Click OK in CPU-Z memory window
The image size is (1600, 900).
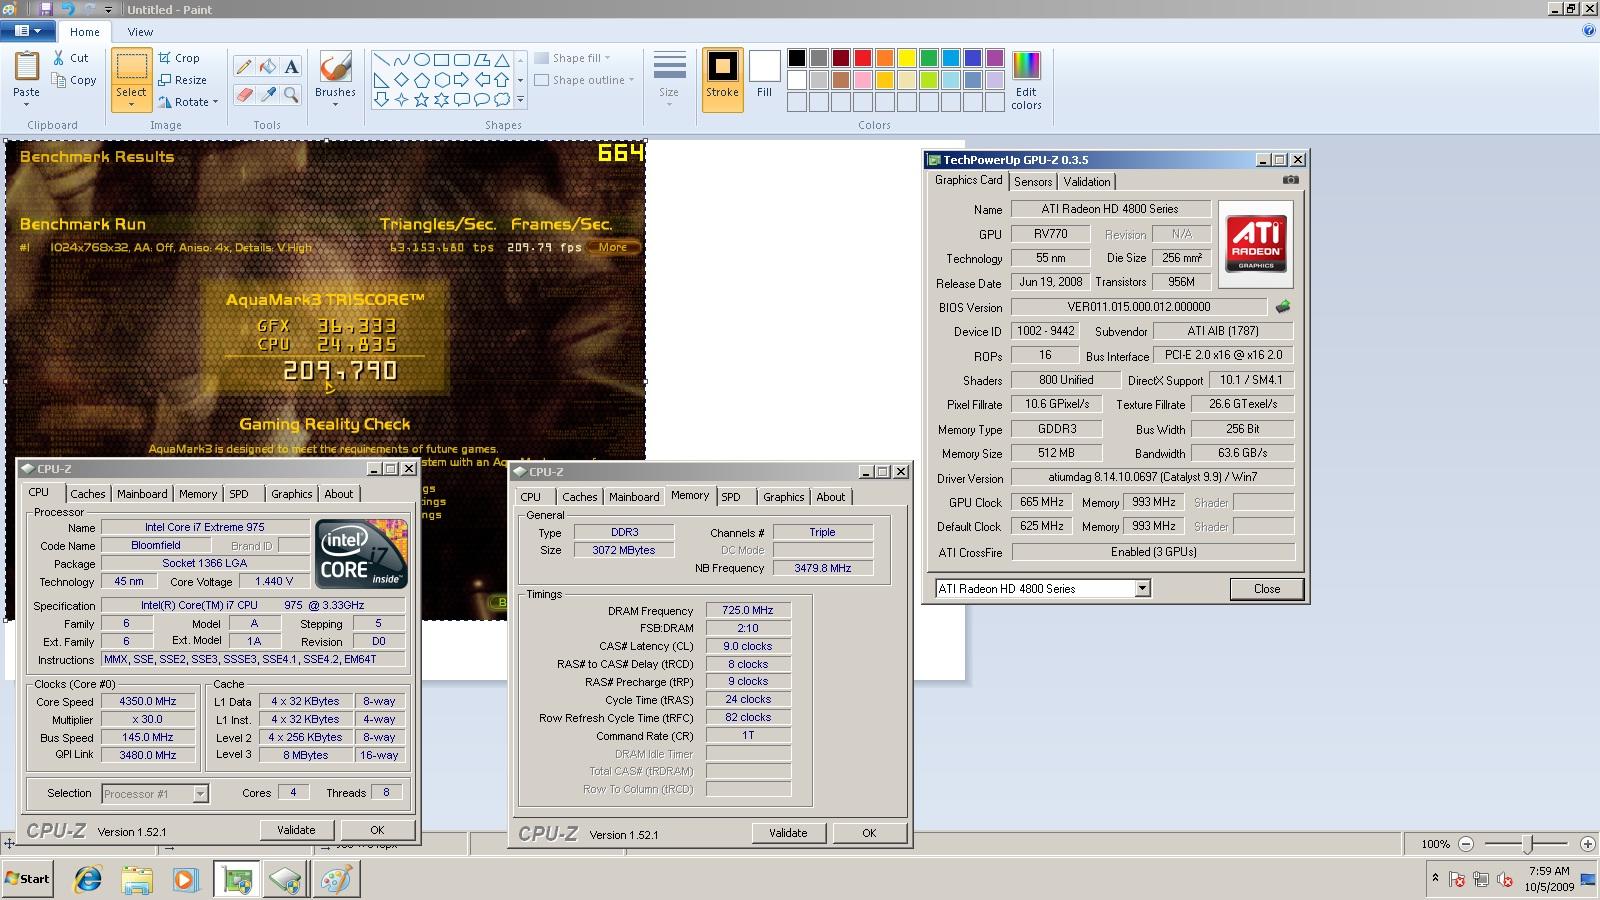coord(869,833)
